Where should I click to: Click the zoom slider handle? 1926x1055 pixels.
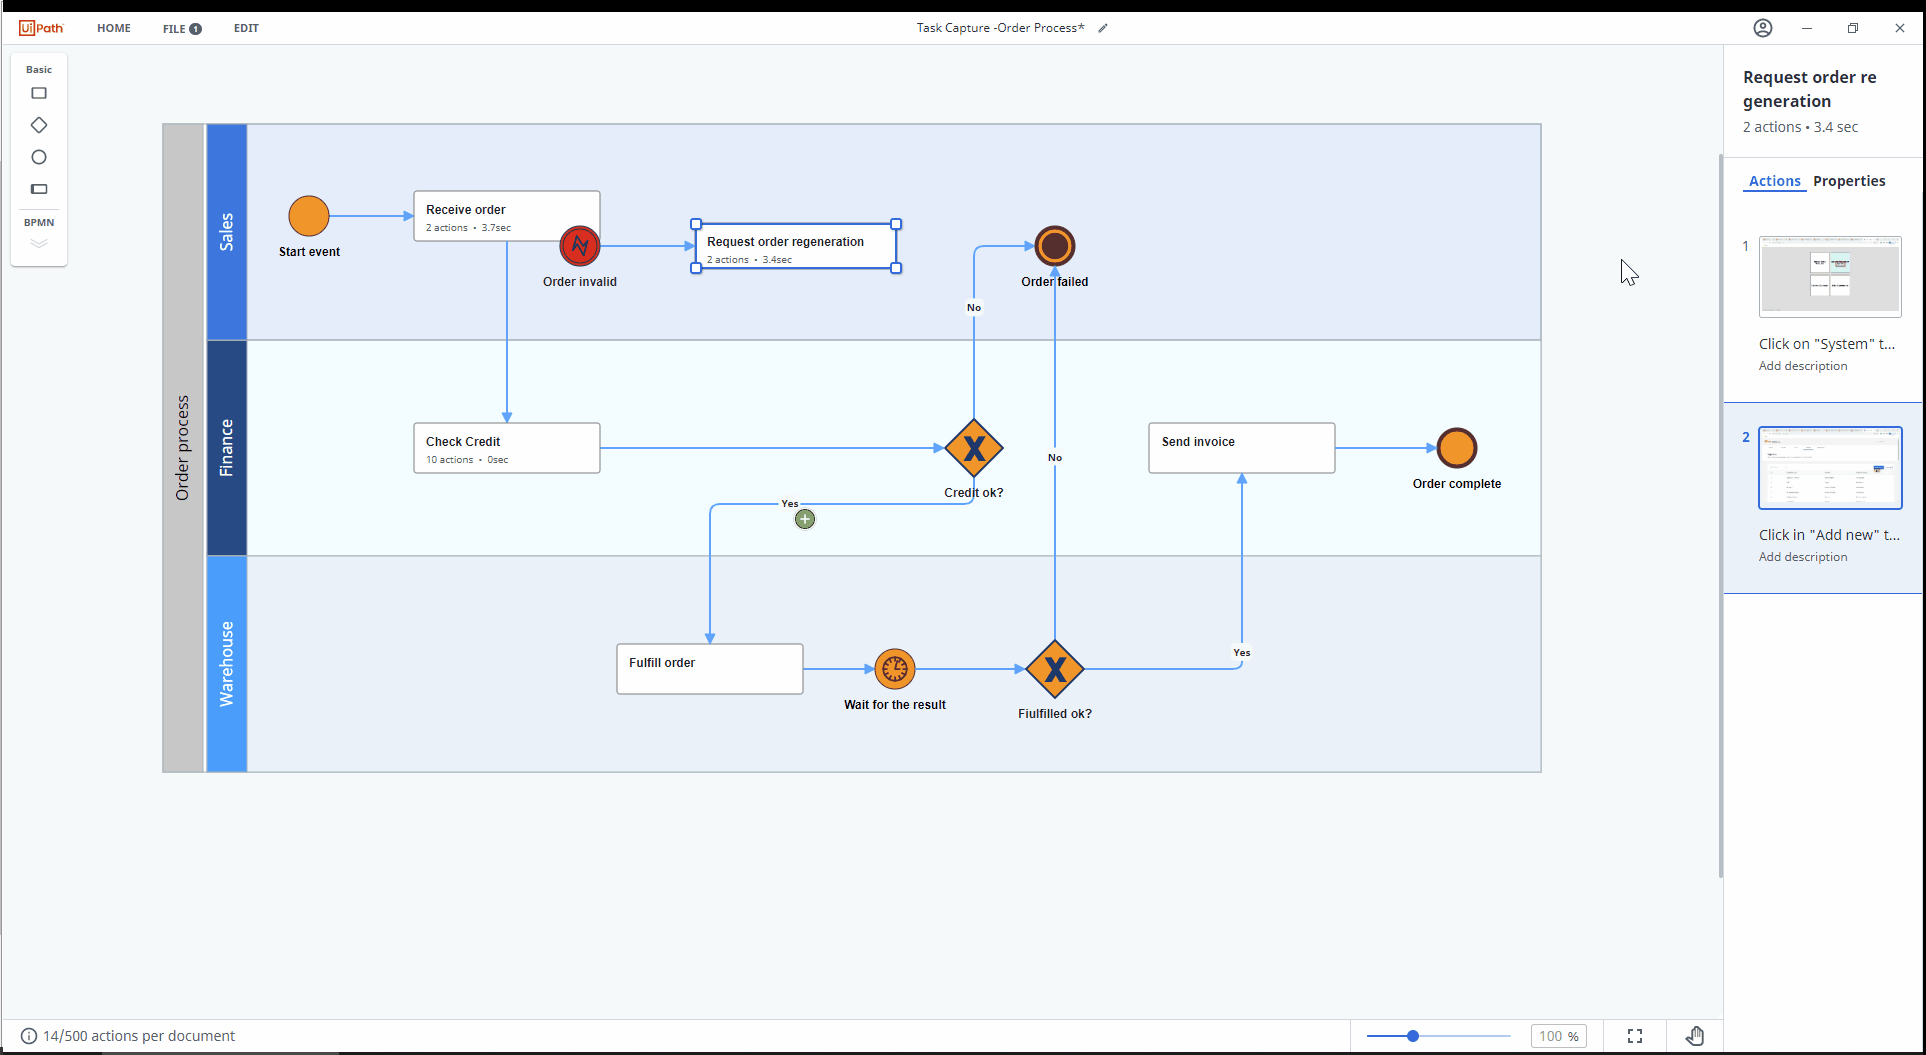[x=1413, y=1036]
